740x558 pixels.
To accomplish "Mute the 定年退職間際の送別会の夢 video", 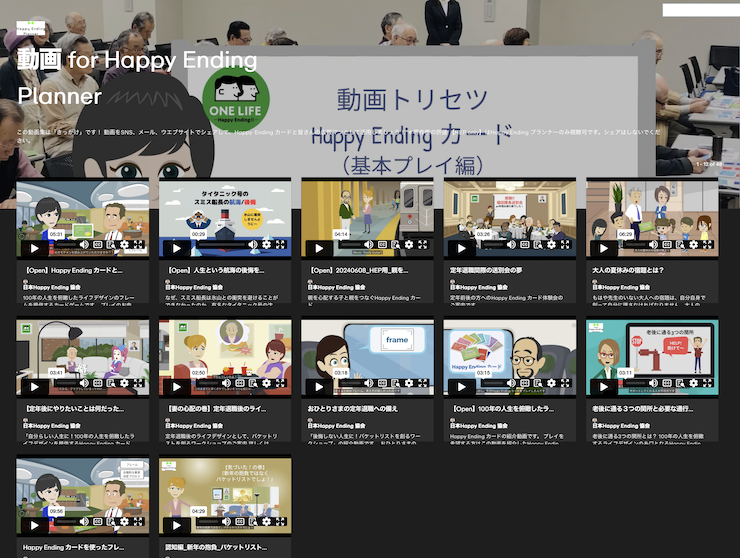I will 511,244.
